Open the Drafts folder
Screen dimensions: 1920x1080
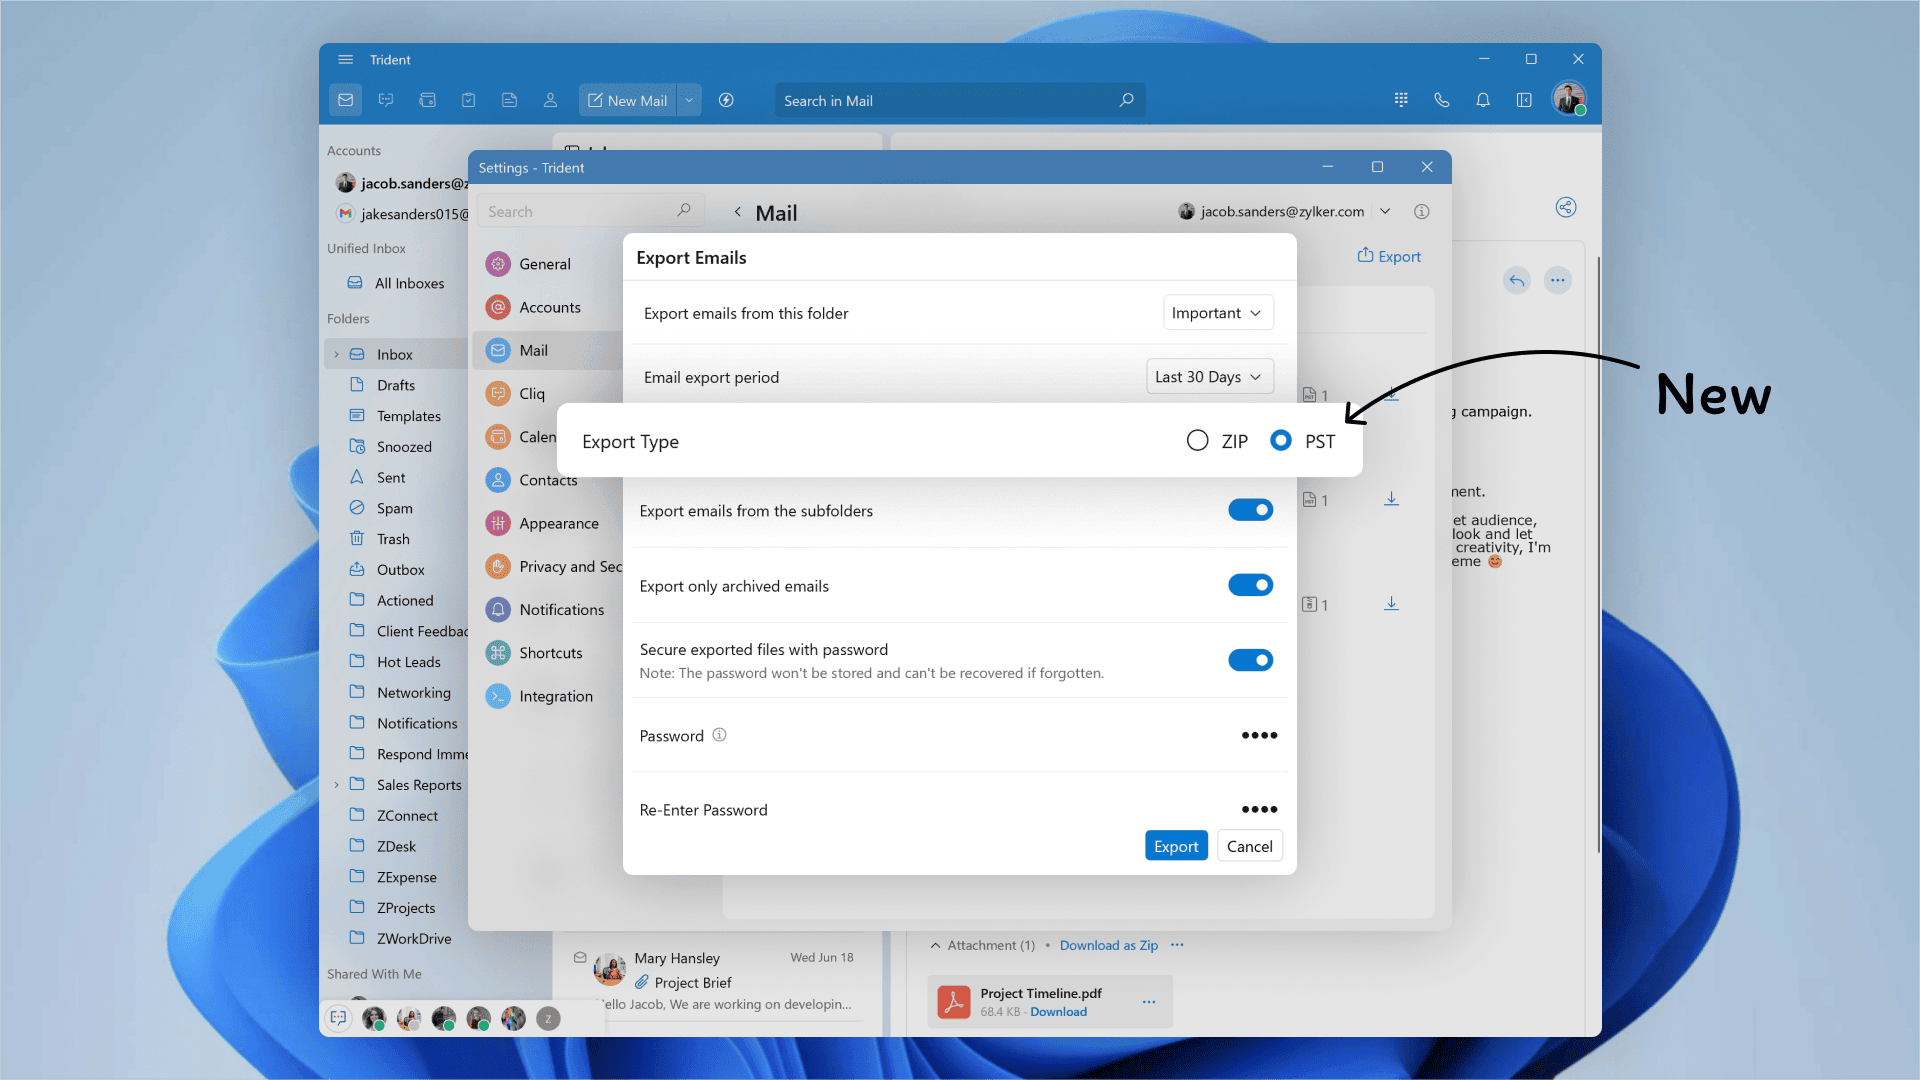396,385
